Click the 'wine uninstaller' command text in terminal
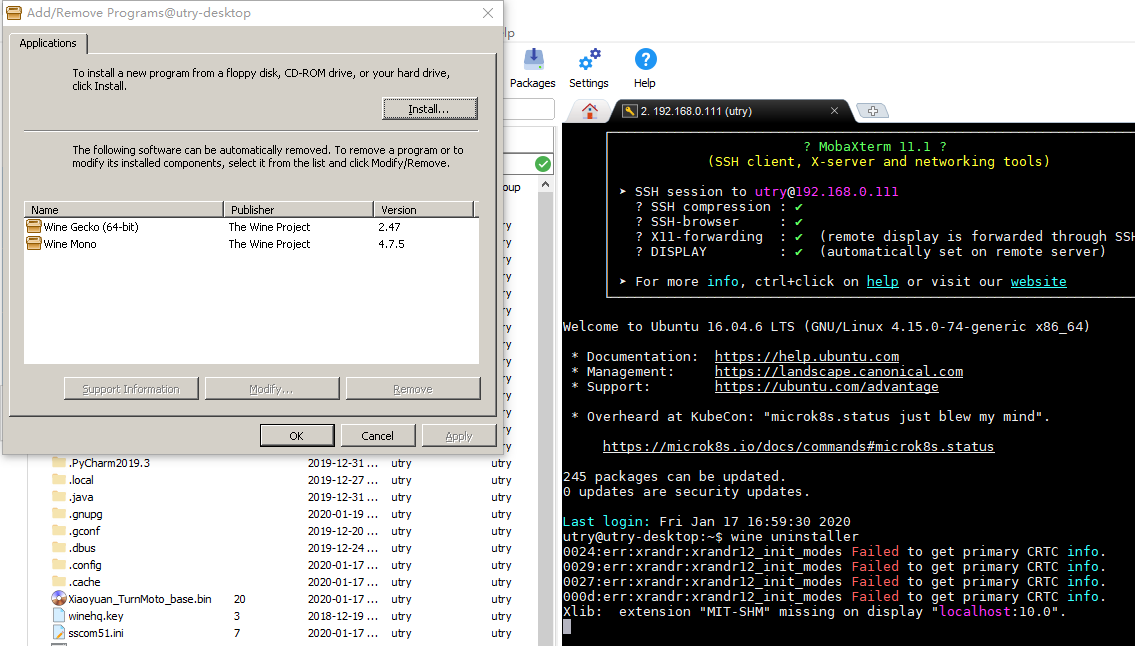The height and width of the screenshot is (646, 1135). point(794,537)
